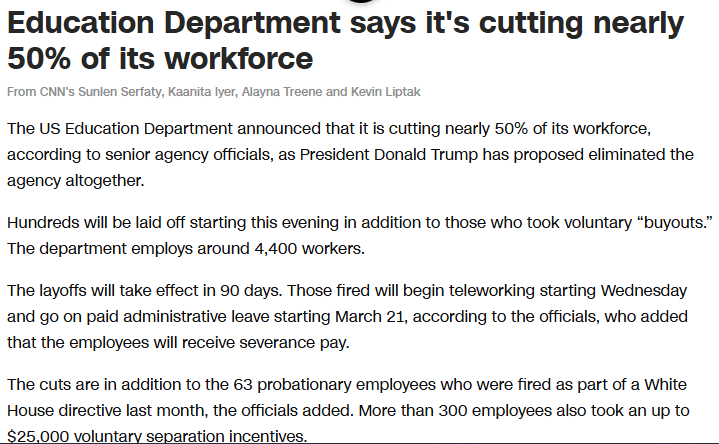Click paragraph starting "The cuts are in addition"
This screenshot has height=444, width=719.
coord(350,410)
